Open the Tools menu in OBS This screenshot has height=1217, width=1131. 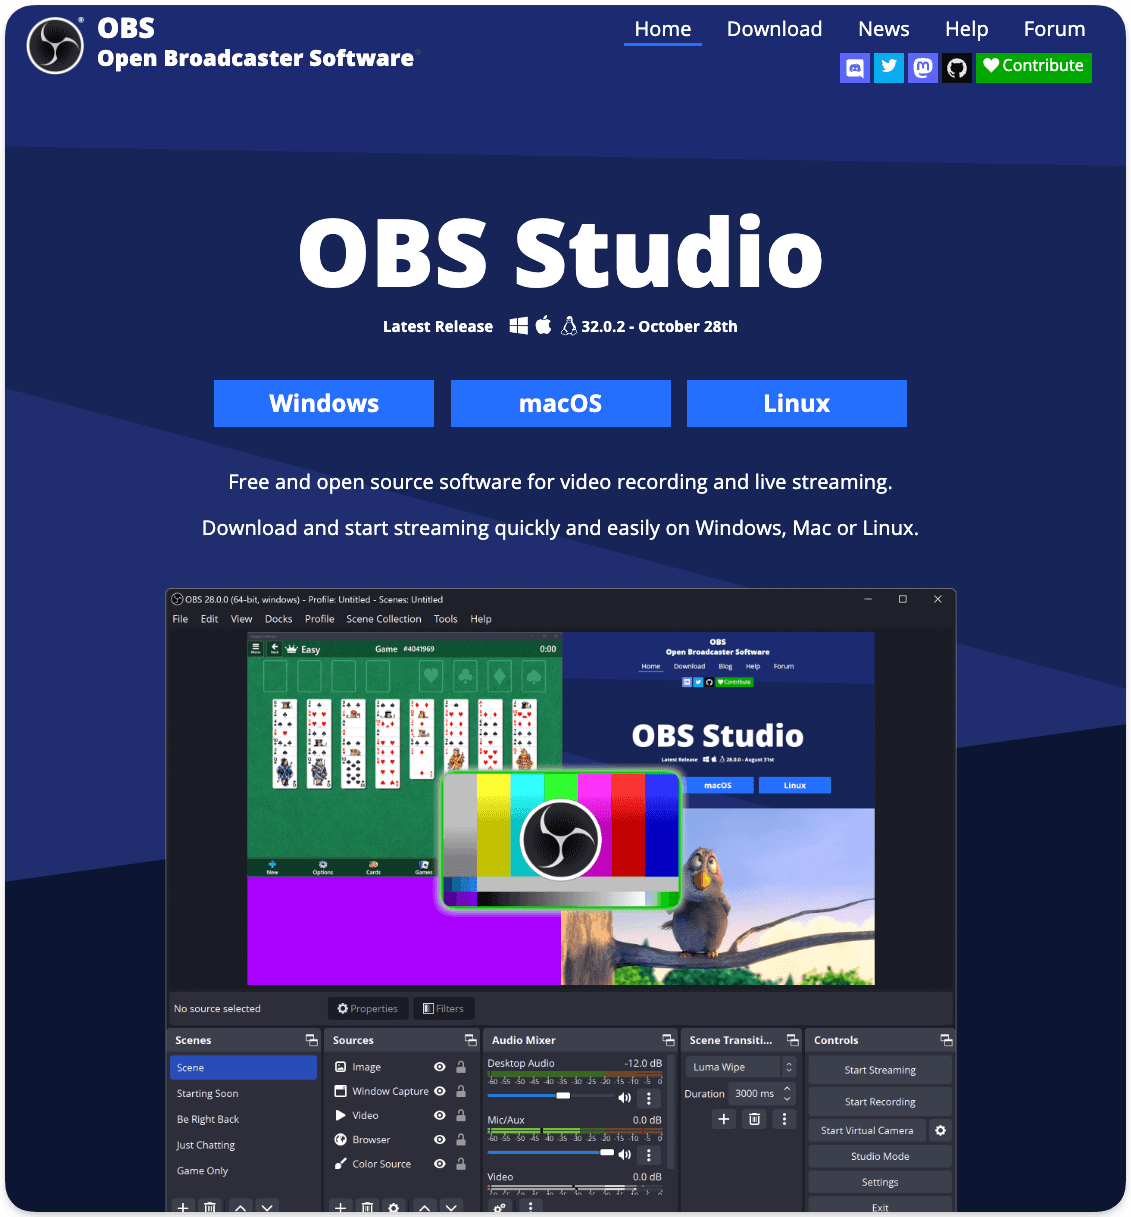[x=445, y=619]
